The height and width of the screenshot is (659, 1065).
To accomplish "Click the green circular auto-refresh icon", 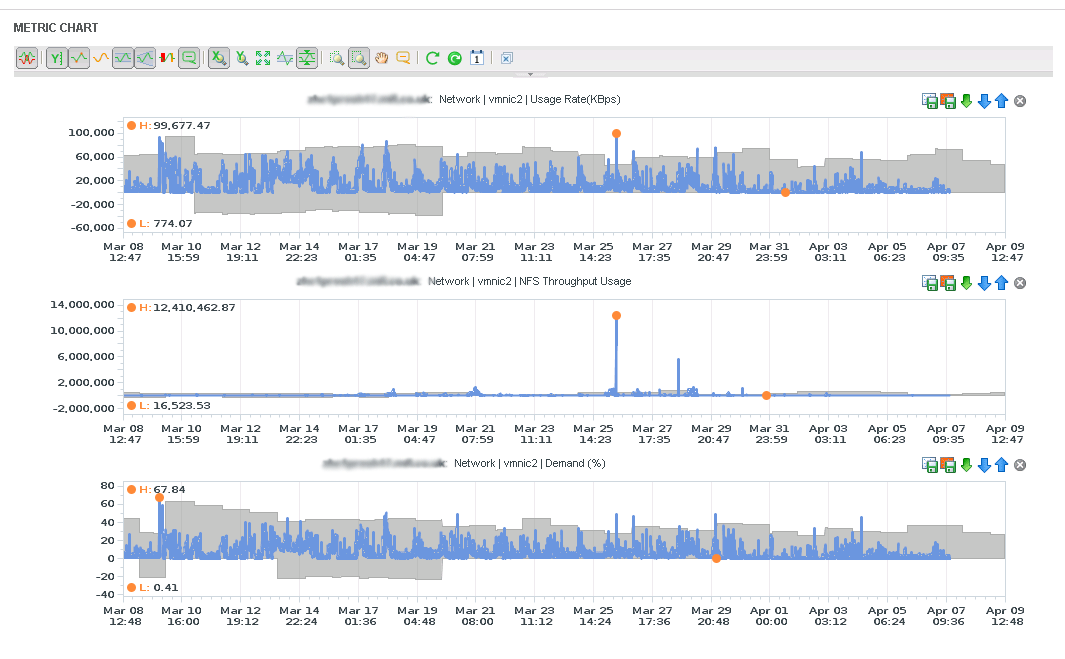I will (x=454, y=59).
